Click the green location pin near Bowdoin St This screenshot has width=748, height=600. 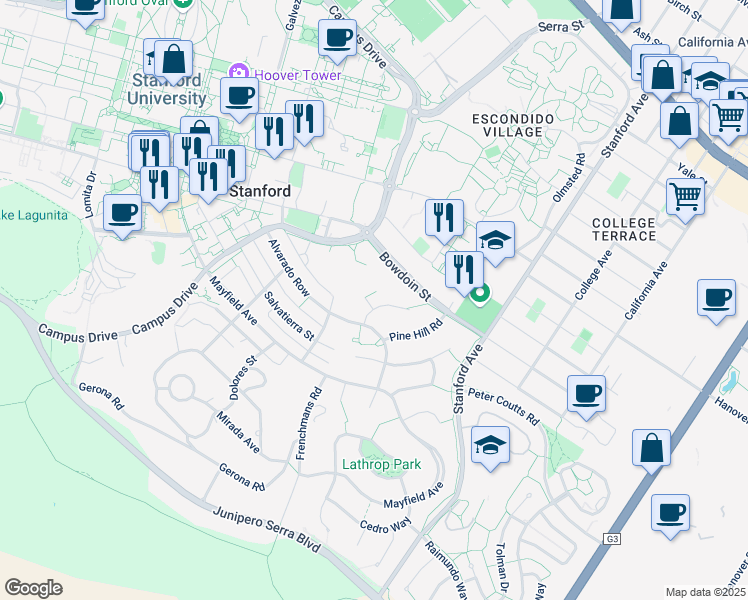[x=480, y=295]
